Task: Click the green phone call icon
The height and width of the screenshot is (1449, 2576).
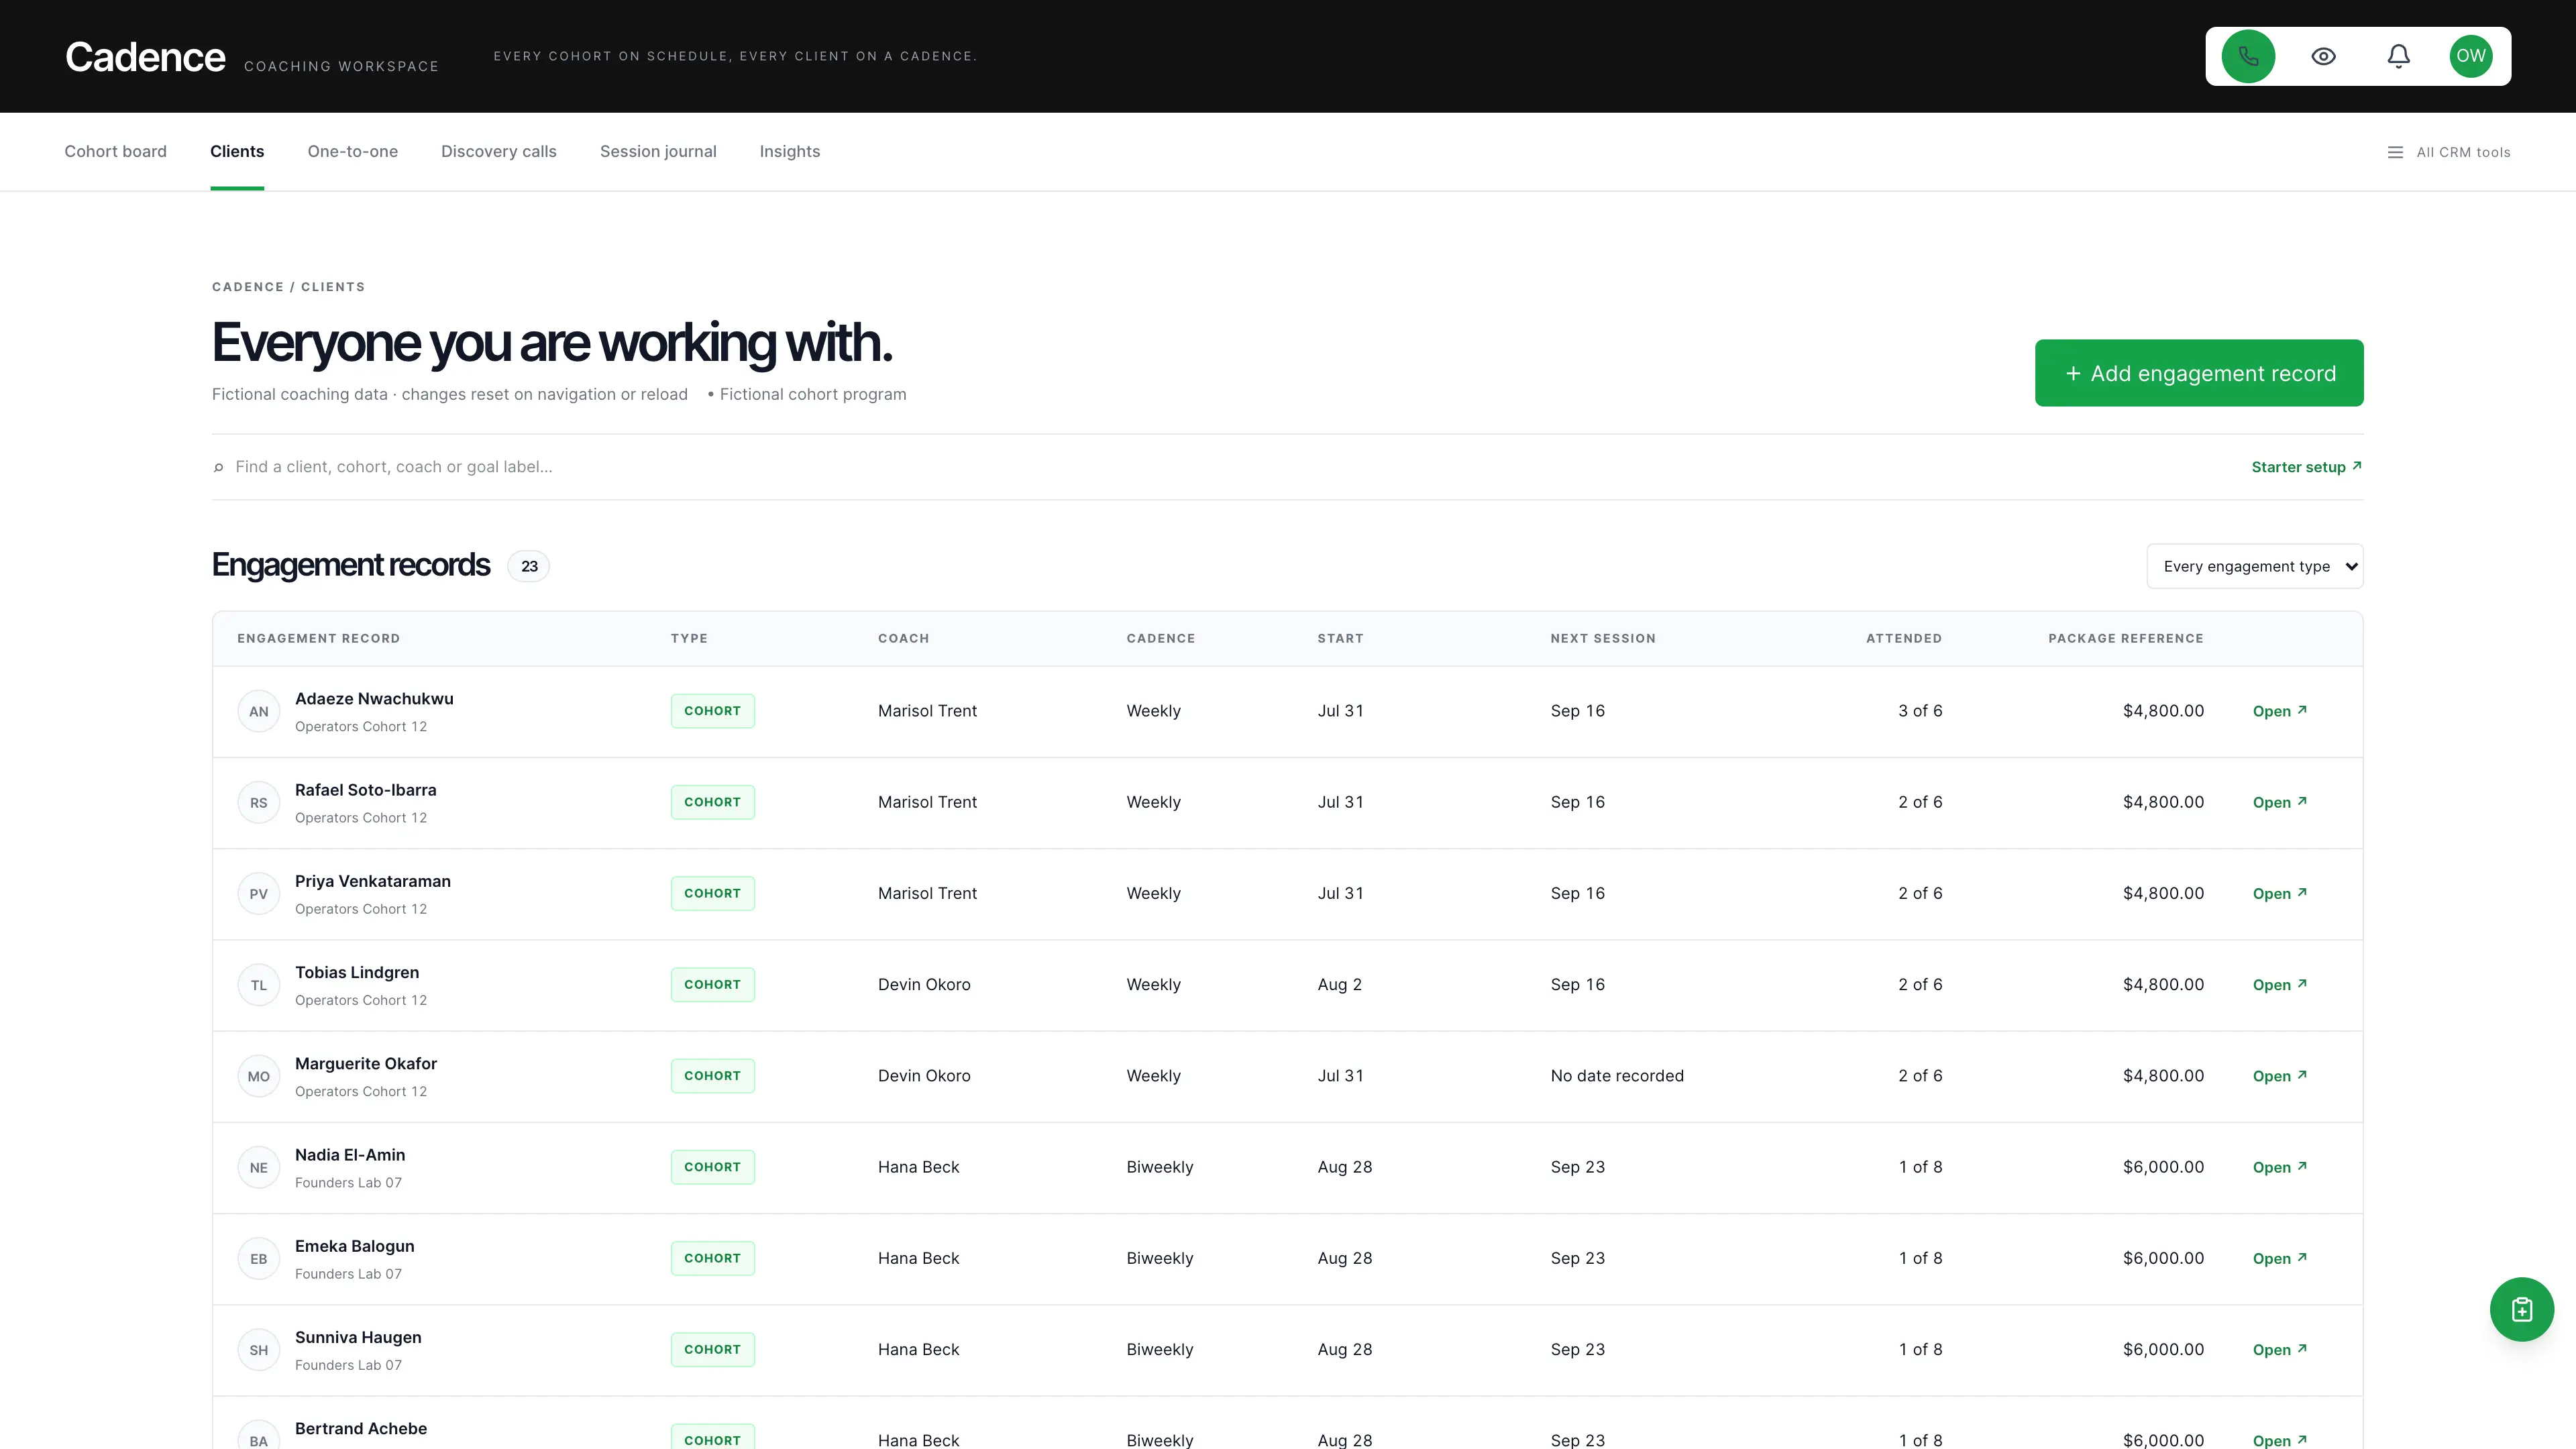Action: click(x=2248, y=56)
